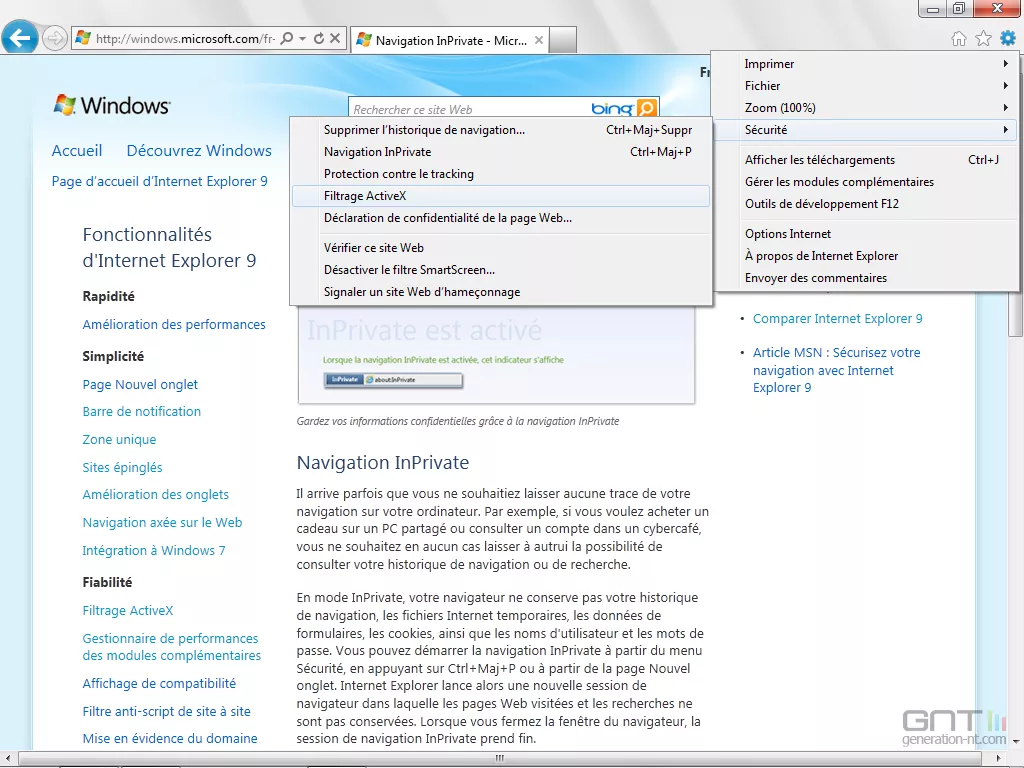Click the Bing search button
Image resolution: width=1024 pixels, height=768 pixels.
(x=646, y=108)
